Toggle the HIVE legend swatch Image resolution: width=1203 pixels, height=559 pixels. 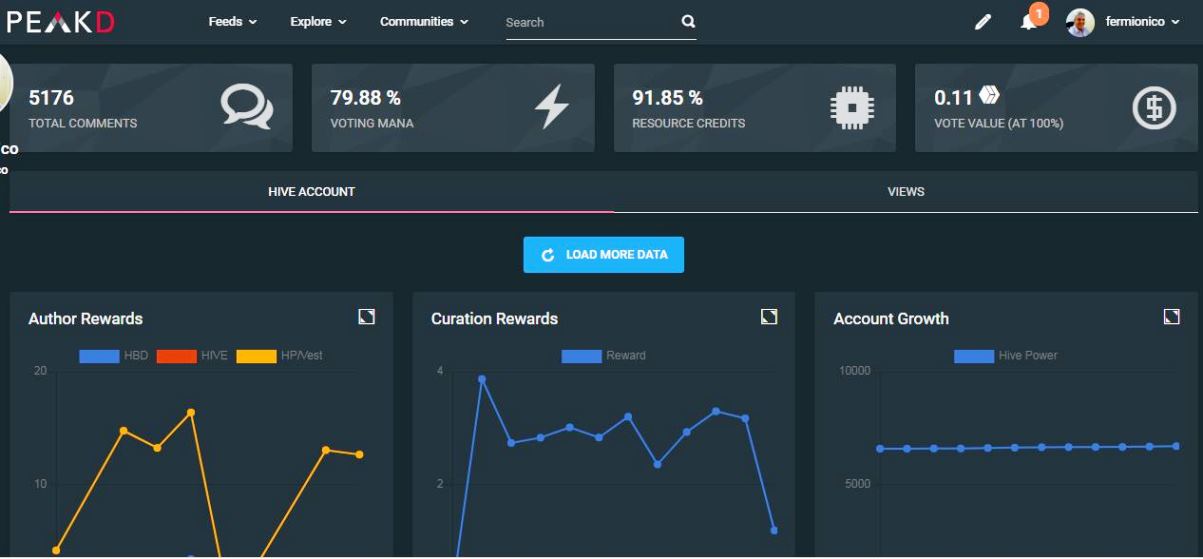(176, 356)
